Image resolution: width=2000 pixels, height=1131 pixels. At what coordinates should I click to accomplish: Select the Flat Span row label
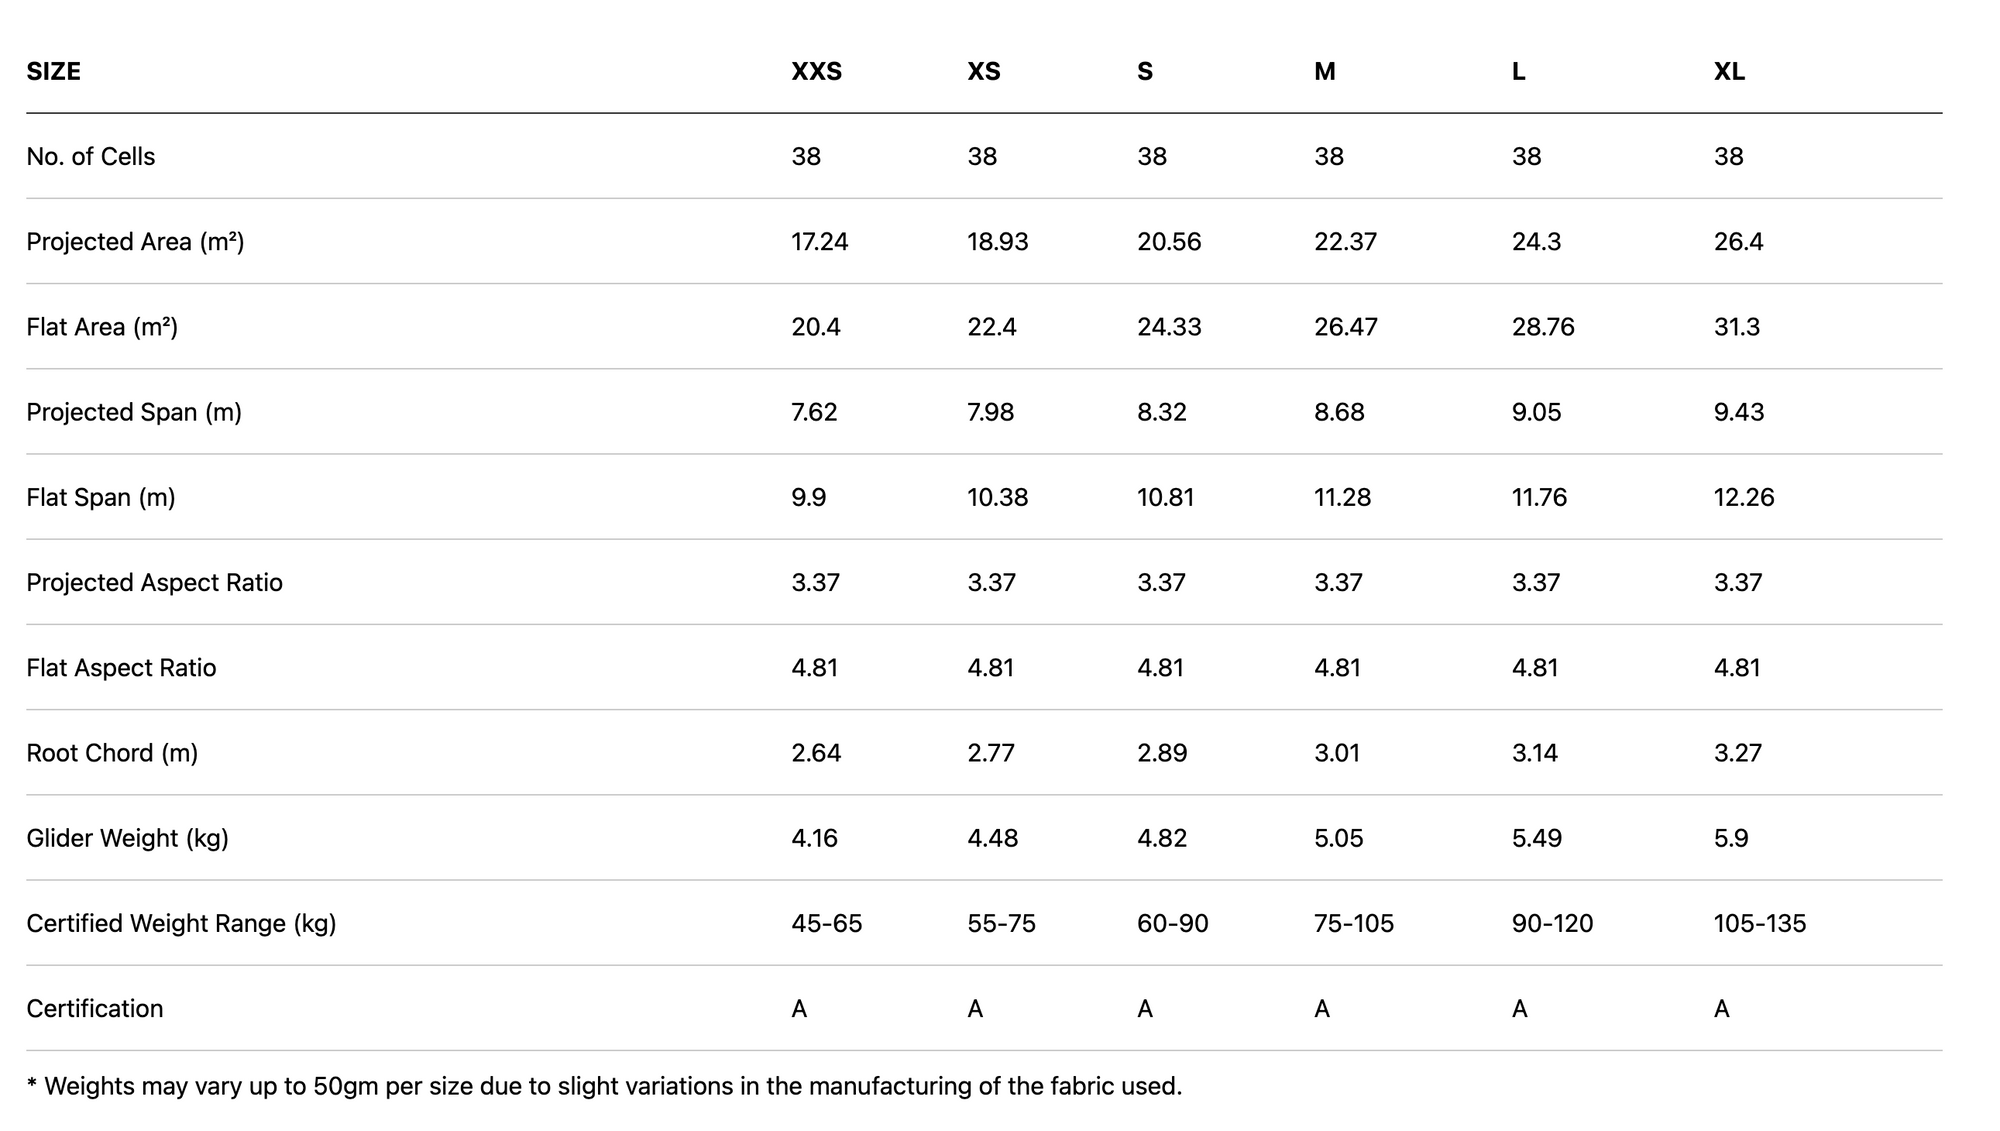[101, 497]
